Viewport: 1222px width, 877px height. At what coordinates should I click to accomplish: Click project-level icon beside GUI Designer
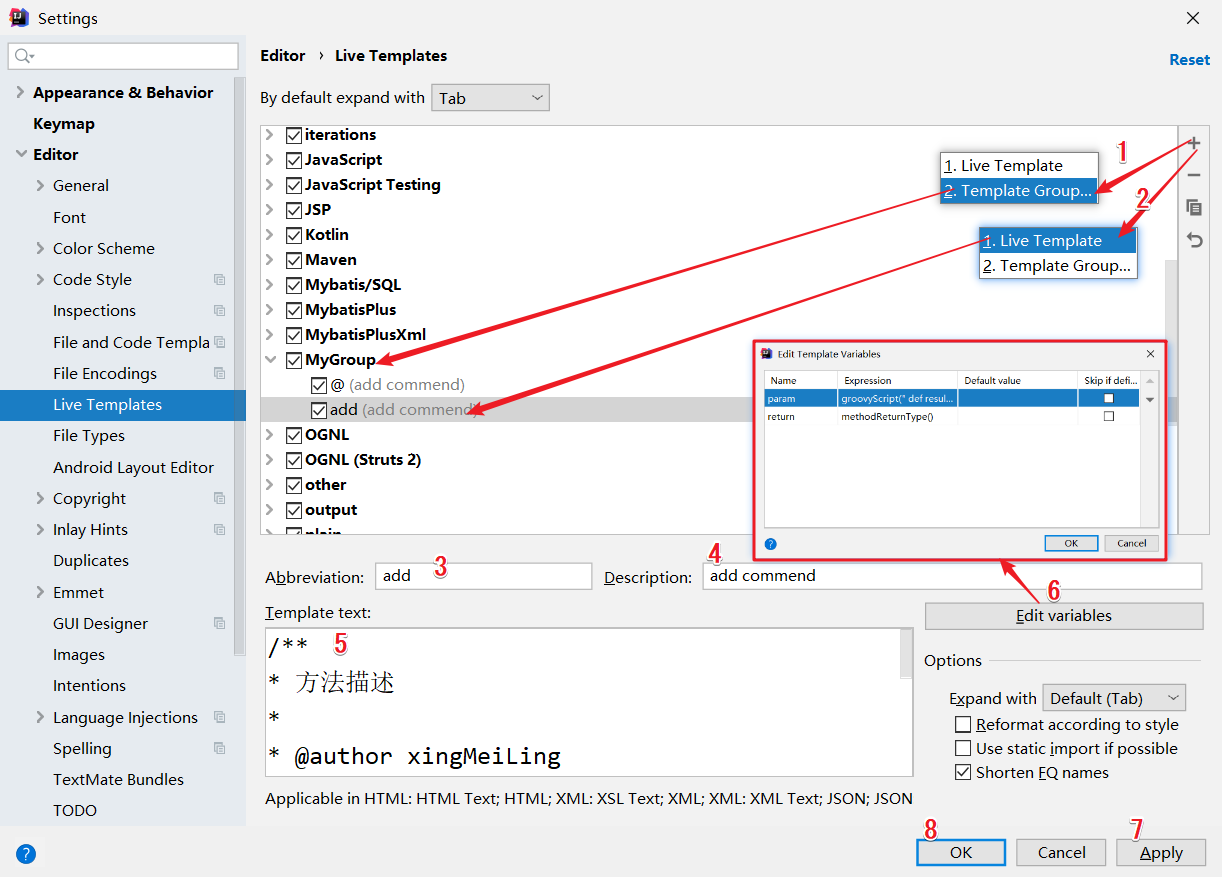(x=219, y=623)
